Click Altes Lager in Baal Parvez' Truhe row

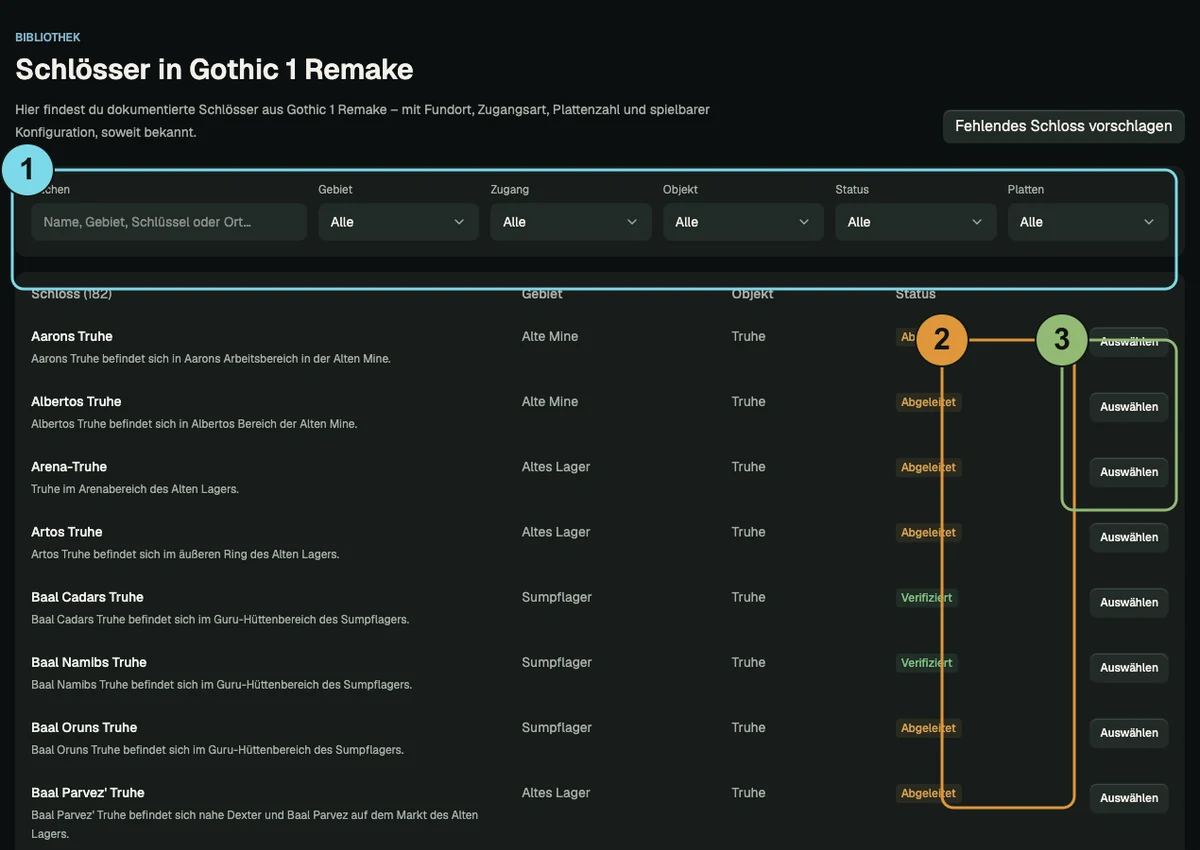pos(556,792)
